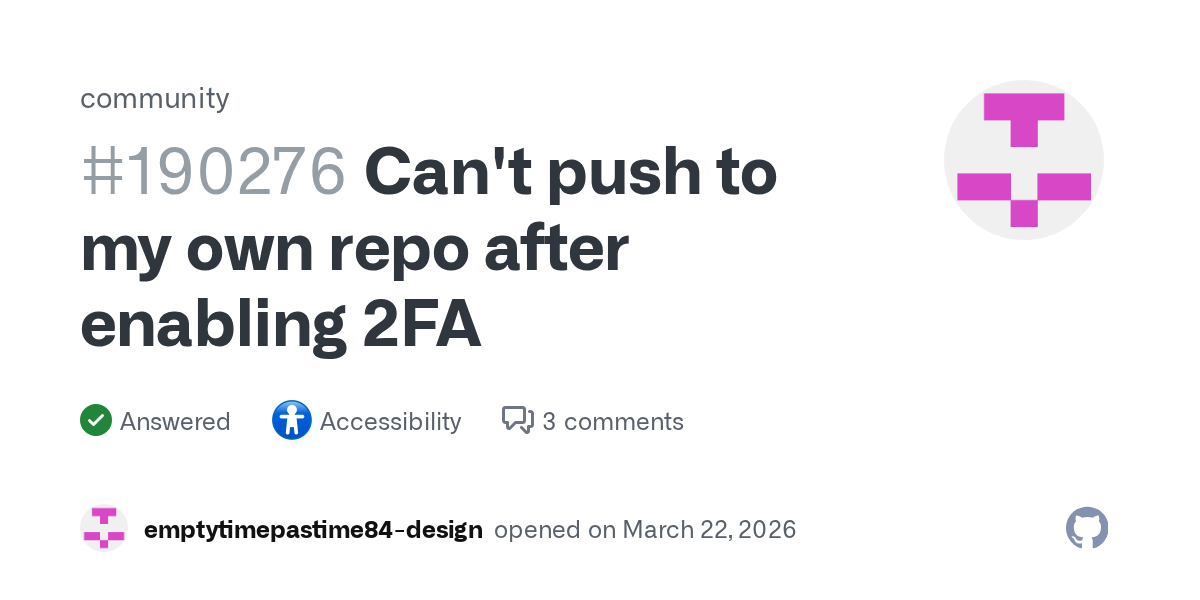
Task: Click the word 'enabling' in the title
Action: (x=206, y=325)
